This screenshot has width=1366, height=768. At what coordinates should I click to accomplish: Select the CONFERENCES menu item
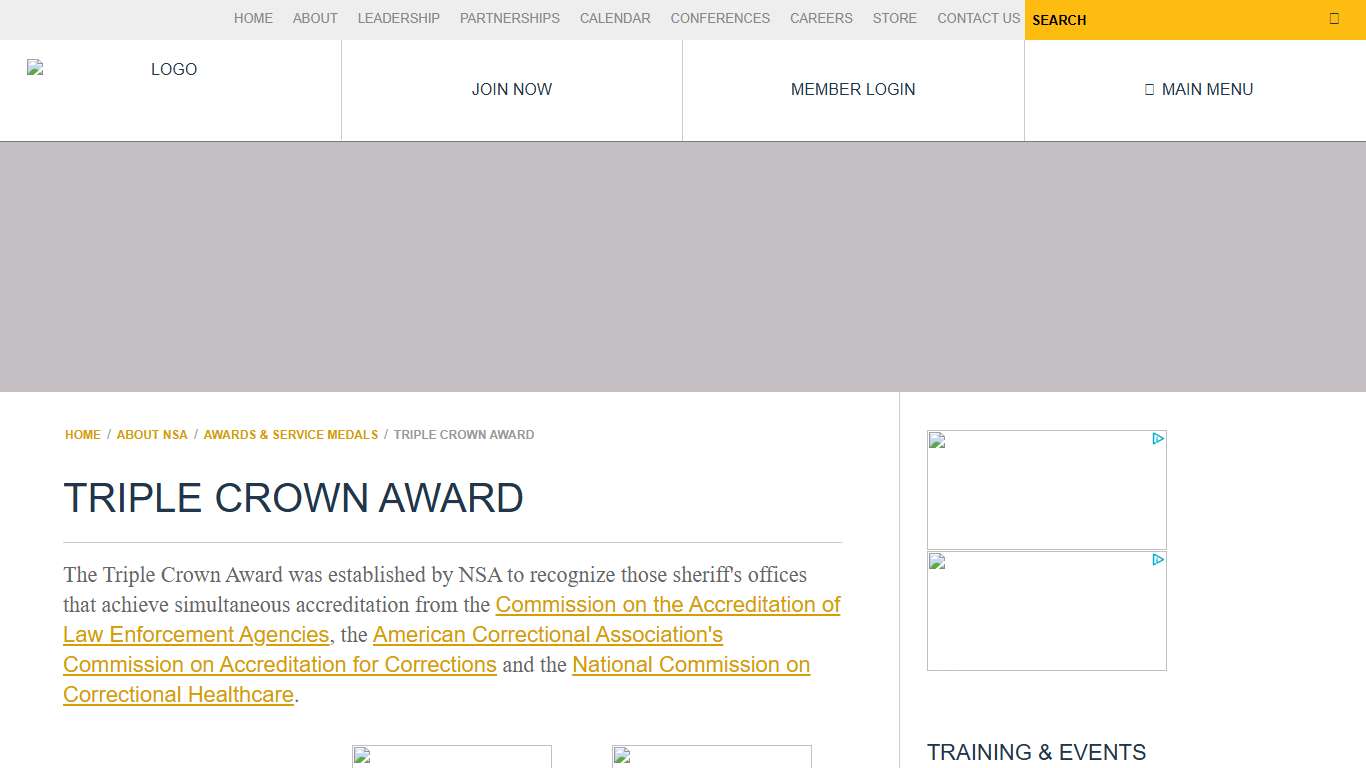click(x=720, y=18)
